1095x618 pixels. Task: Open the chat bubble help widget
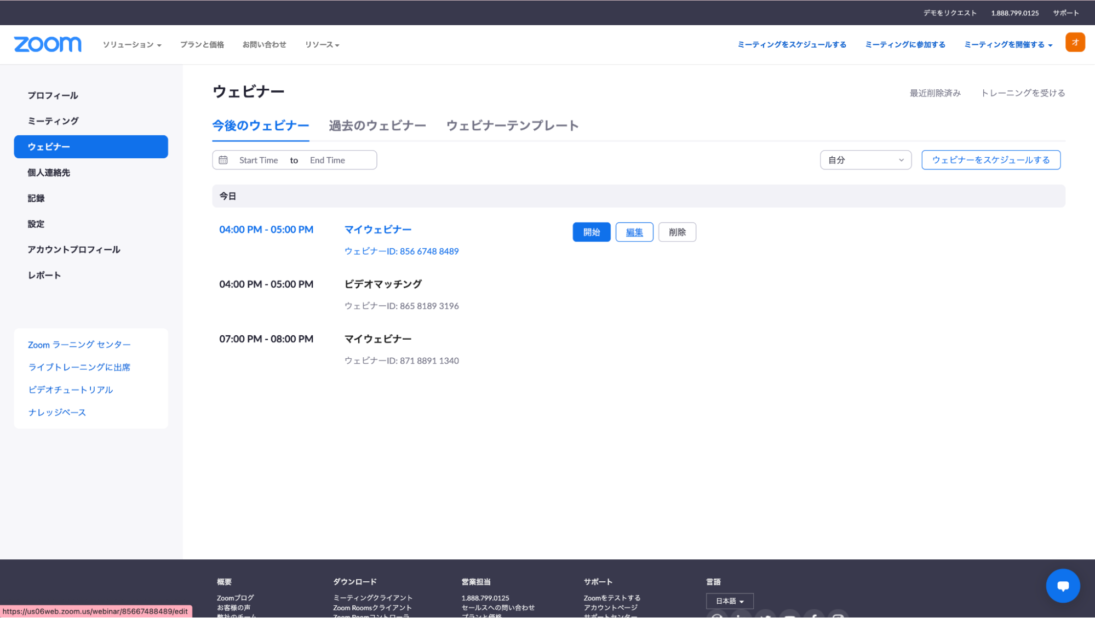pyautogui.click(x=1063, y=586)
